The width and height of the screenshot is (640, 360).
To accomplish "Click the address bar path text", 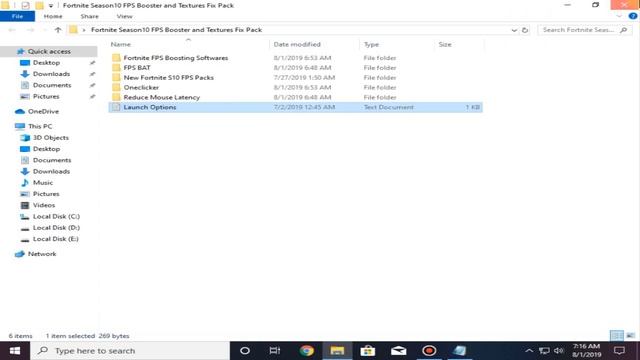I will (x=176, y=30).
